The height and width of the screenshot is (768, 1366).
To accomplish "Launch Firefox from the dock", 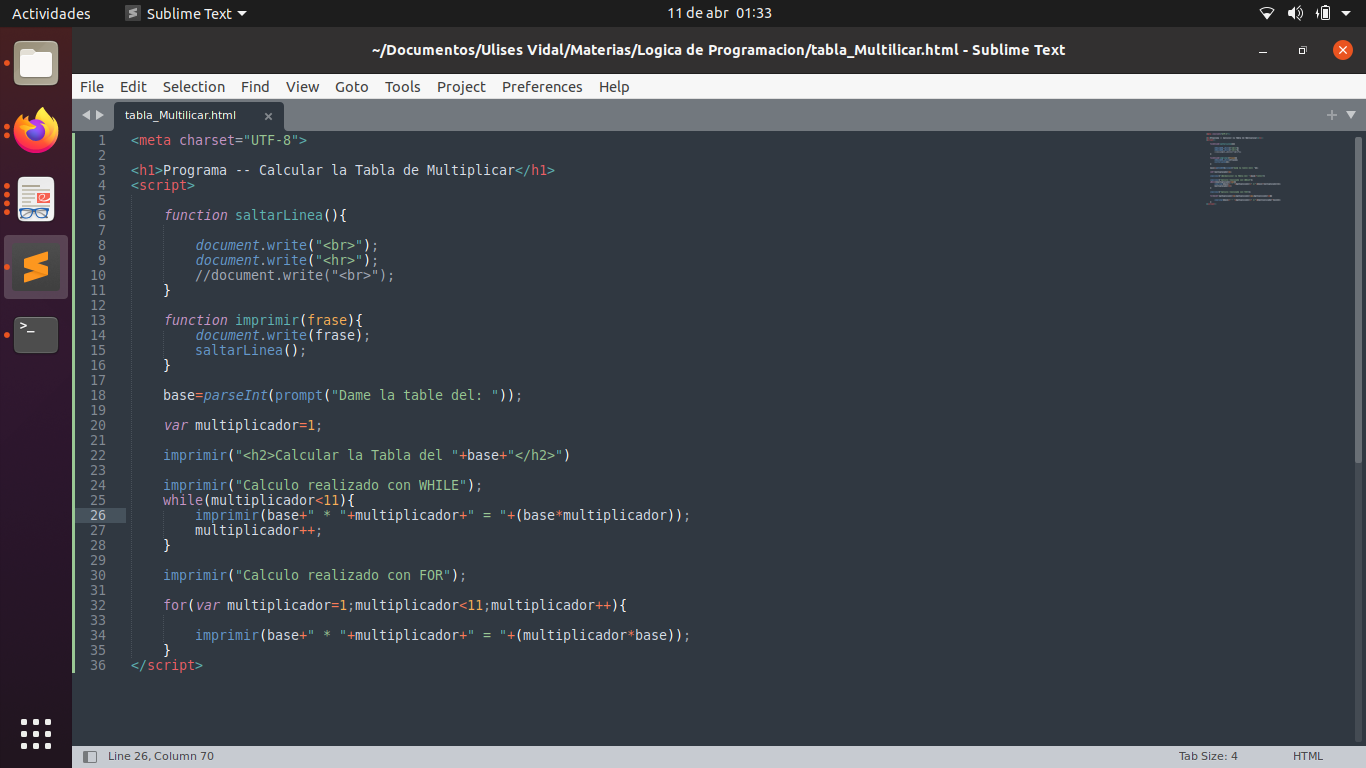I will click(x=36, y=131).
